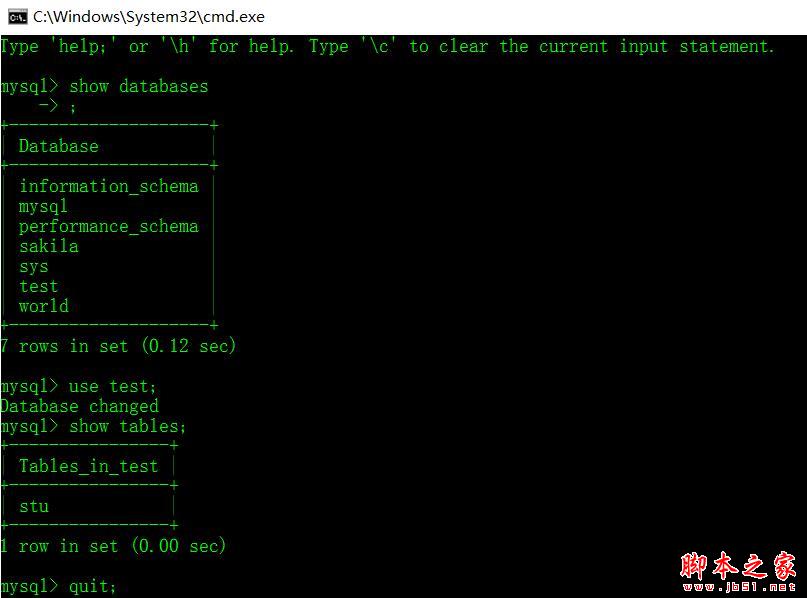The width and height of the screenshot is (807, 598).
Task: Click the Database column header
Action: (x=59, y=146)
